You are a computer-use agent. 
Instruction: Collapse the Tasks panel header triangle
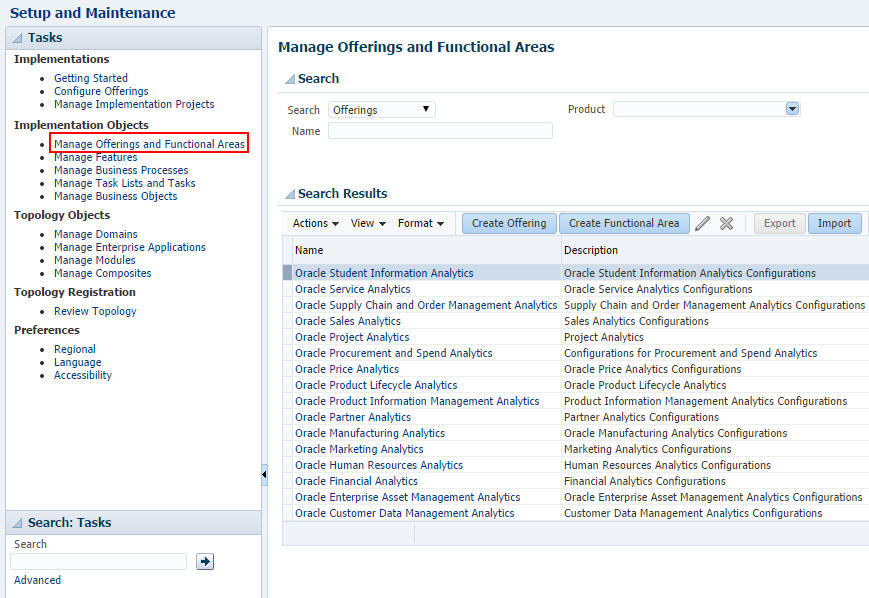pyautogui.click(x=17, y=38)
